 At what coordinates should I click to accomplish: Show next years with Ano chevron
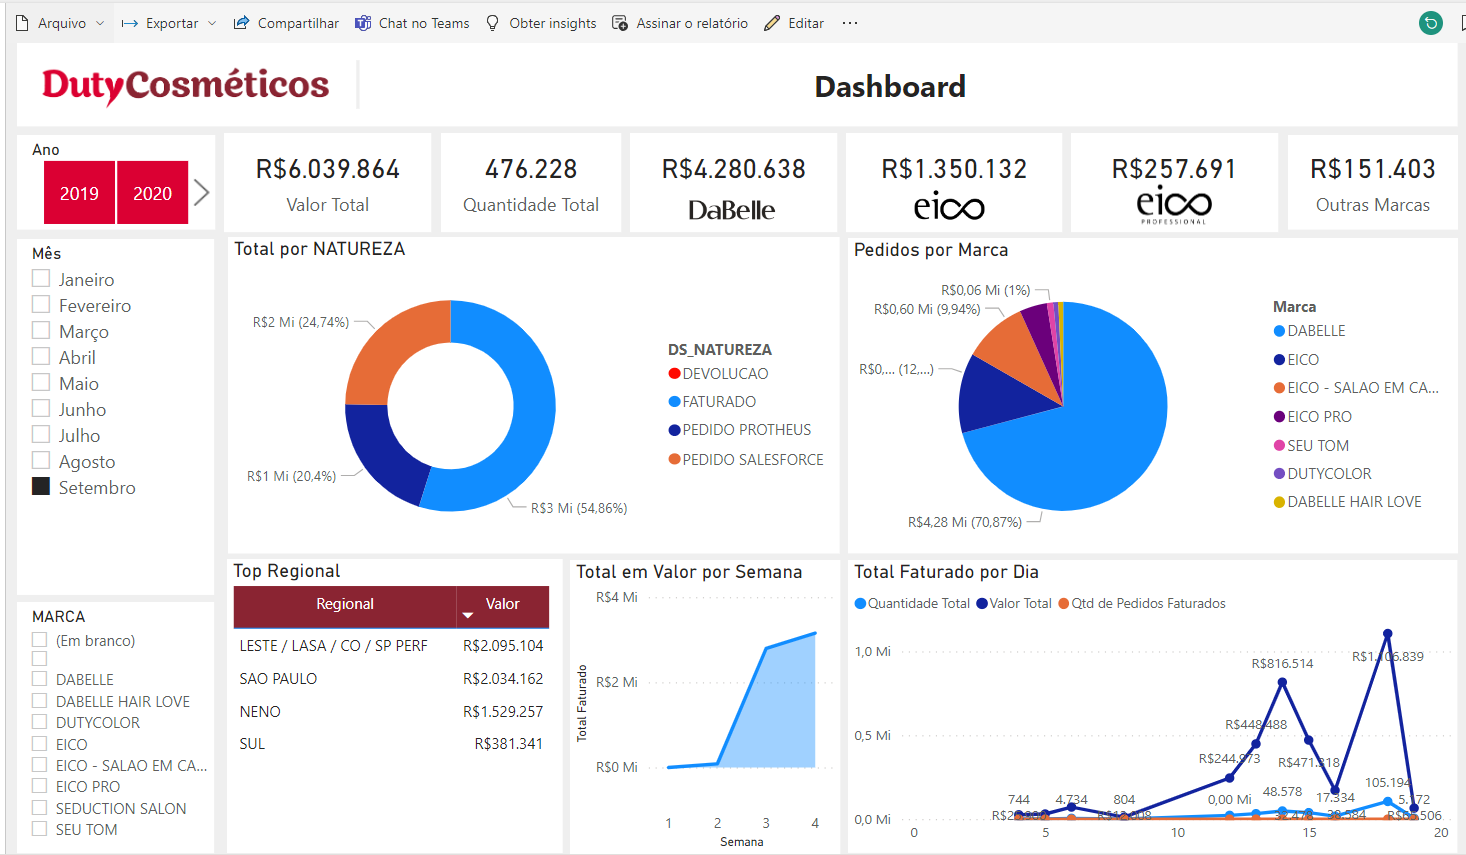202,192
